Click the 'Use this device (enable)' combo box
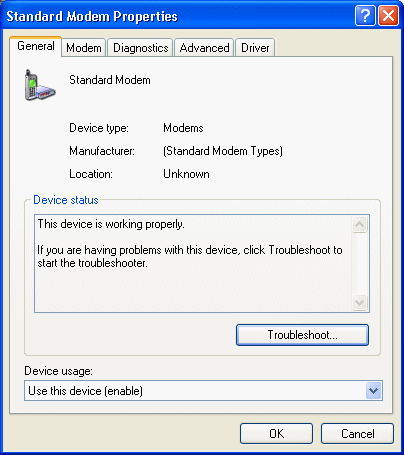This screenshot has width=404, height=455. tap(203, 390)
